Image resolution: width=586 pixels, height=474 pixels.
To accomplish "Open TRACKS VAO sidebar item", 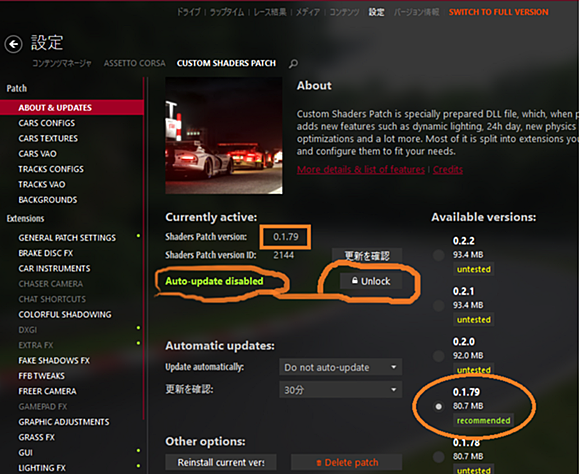I will tap(42, 185).
